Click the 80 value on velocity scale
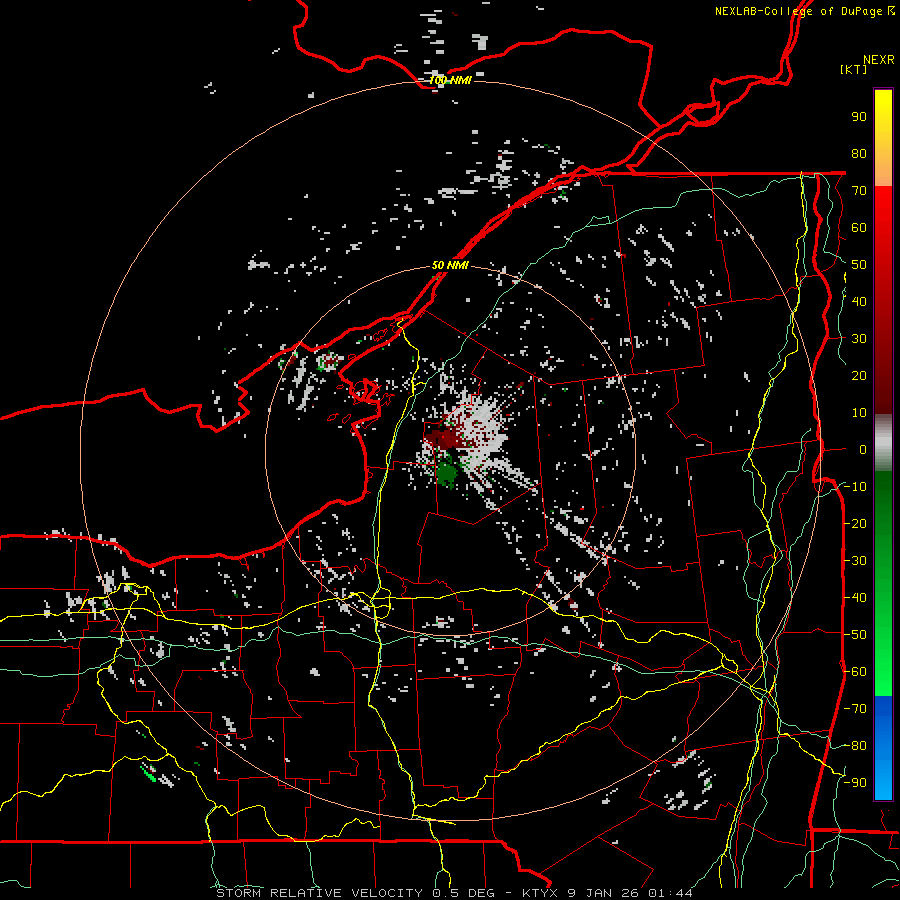The height and width of the screenshot is (900, 900). [x=859, y=154]
